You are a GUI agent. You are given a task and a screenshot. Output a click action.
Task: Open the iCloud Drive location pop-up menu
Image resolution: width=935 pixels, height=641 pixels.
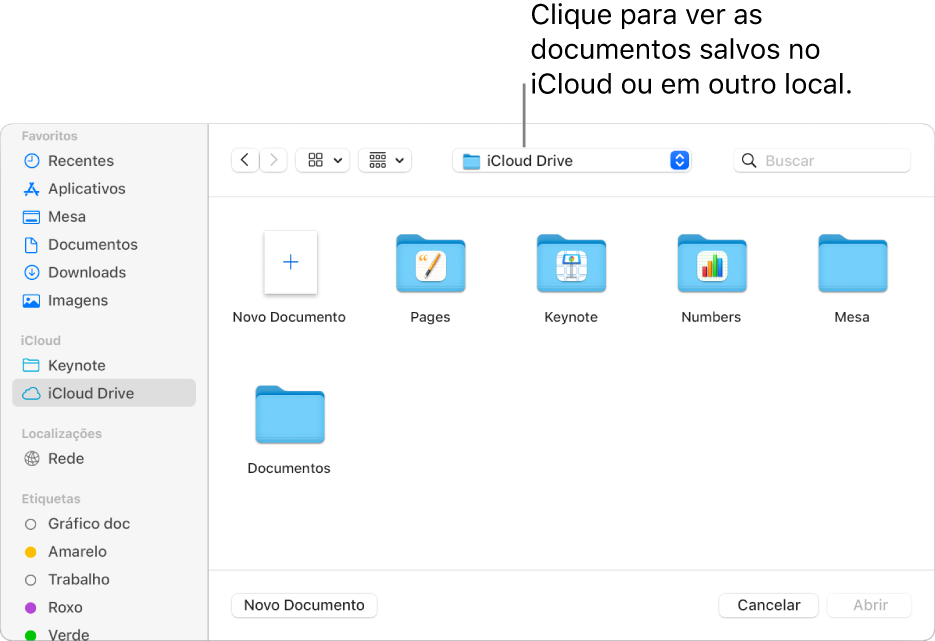tap(571, 160)
